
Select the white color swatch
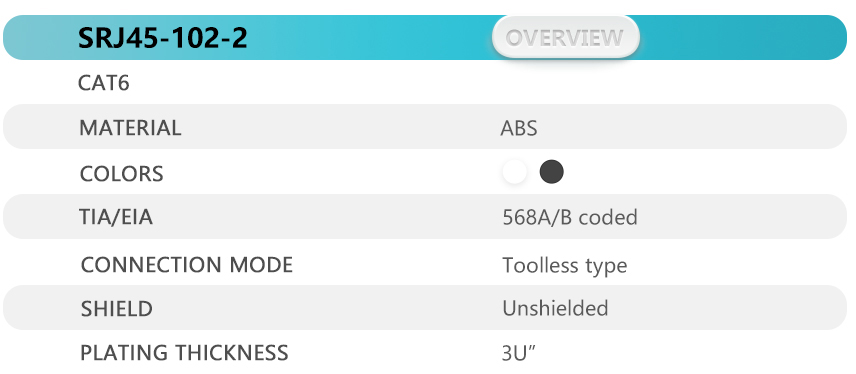tap(514, 172)
